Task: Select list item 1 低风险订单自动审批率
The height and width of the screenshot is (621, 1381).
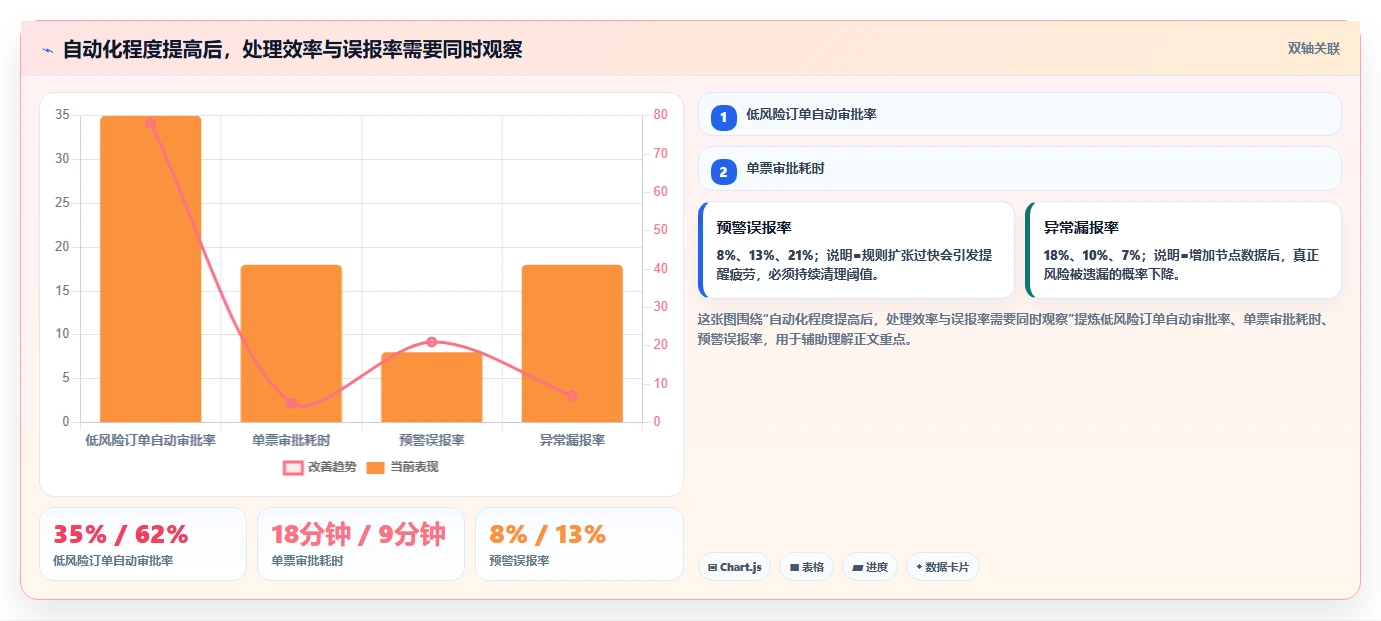Action: coord(1020,114)
